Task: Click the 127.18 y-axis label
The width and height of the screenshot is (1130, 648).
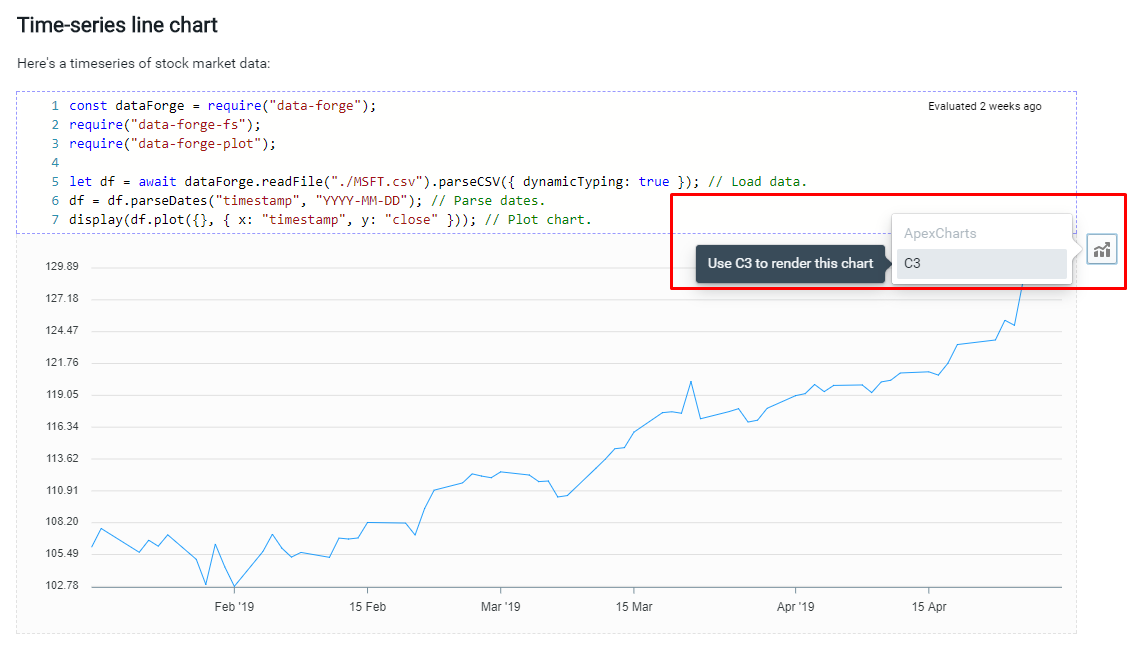Action: [x=62, y=298]
